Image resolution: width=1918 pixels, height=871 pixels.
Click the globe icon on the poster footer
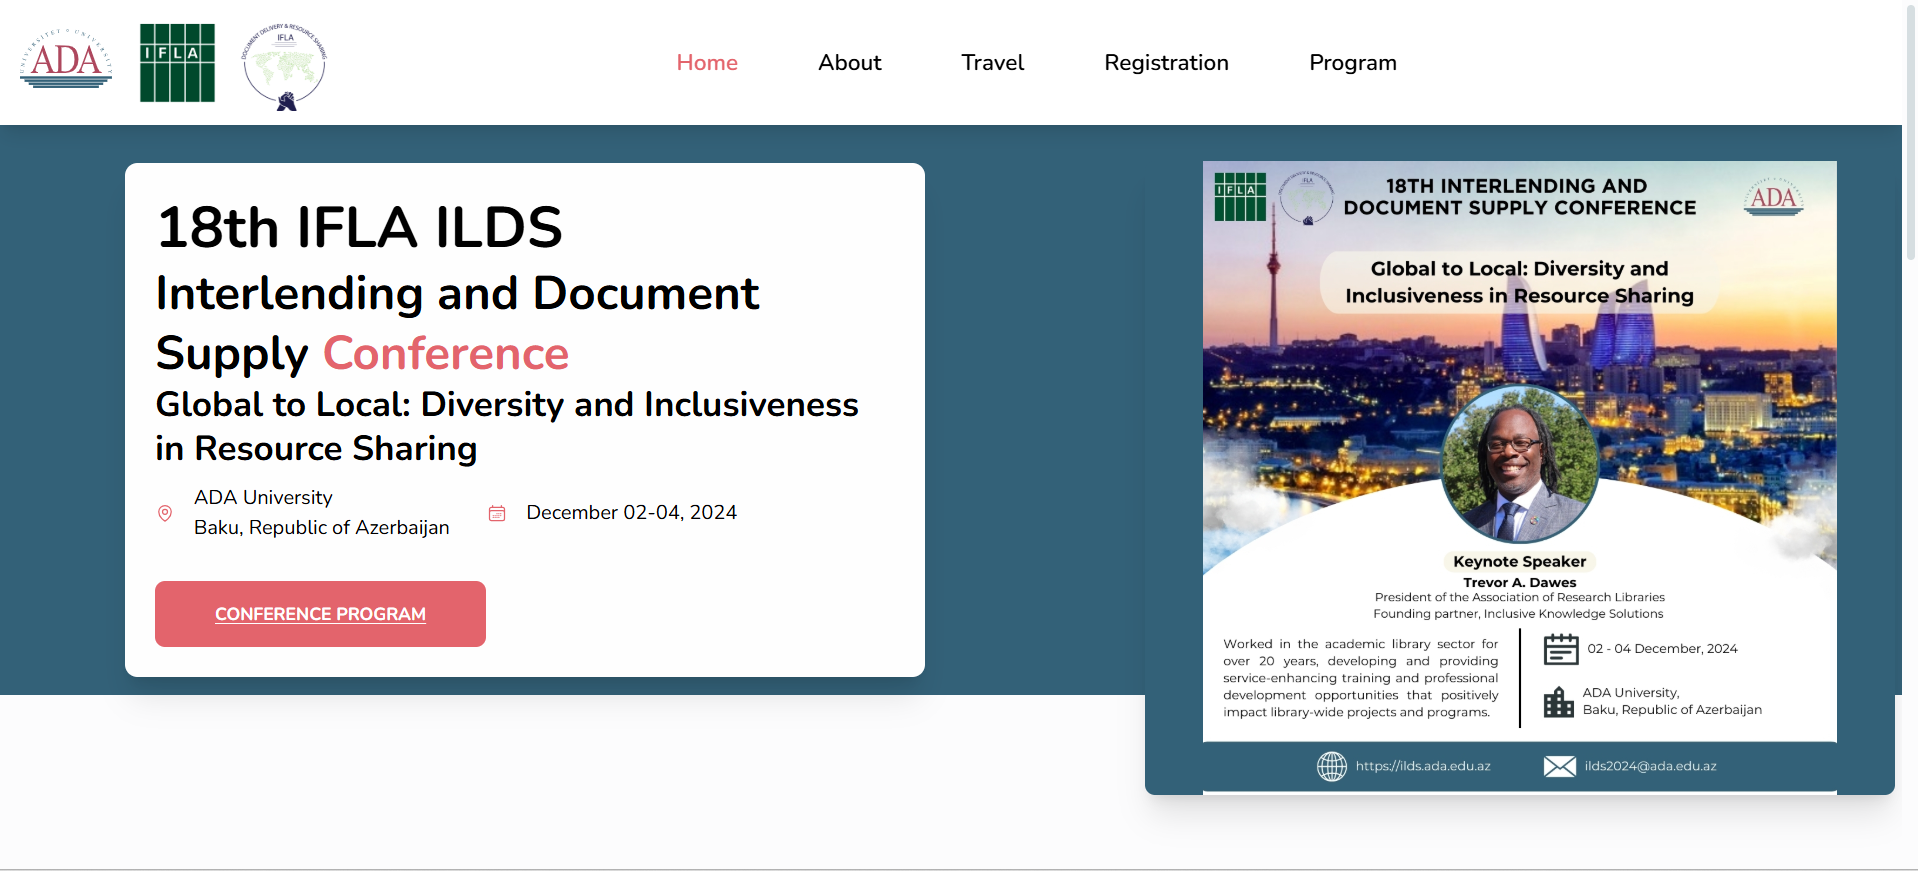click(1332, 766)
